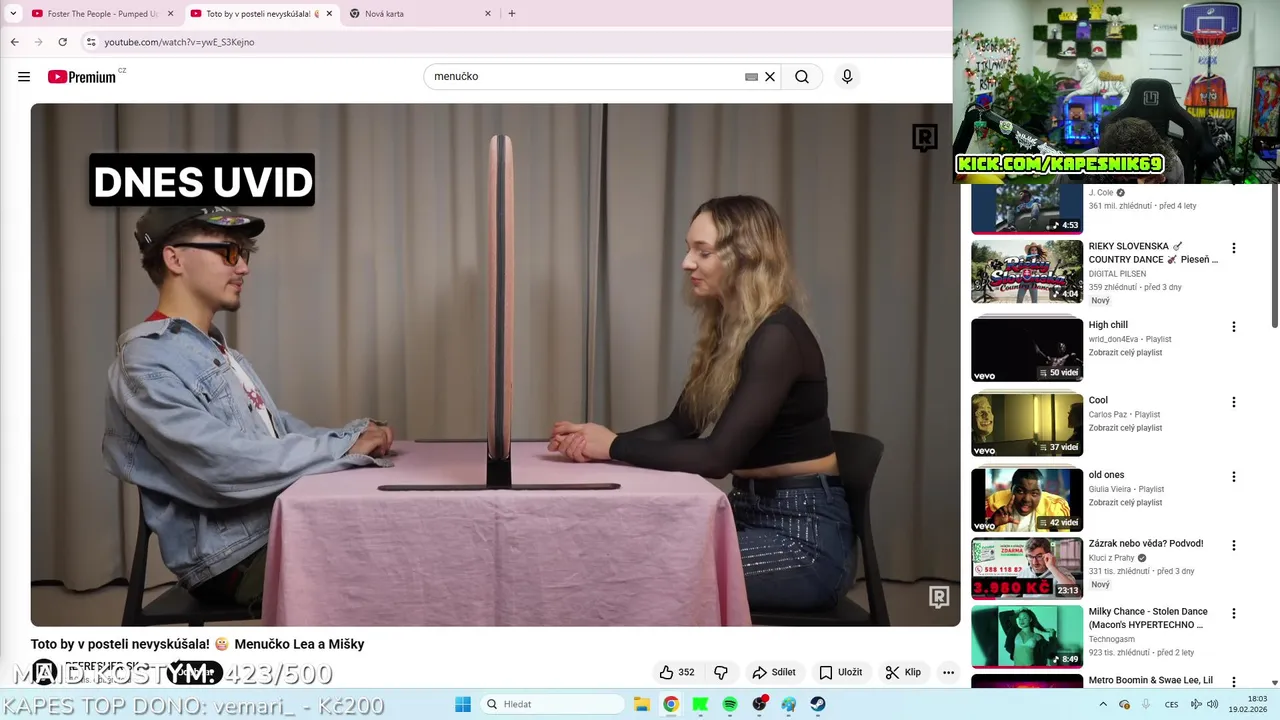This screenshot has height=720, width=1280.
Task: Open Cool playlist thumbnail
Action: click(1027, 424)
